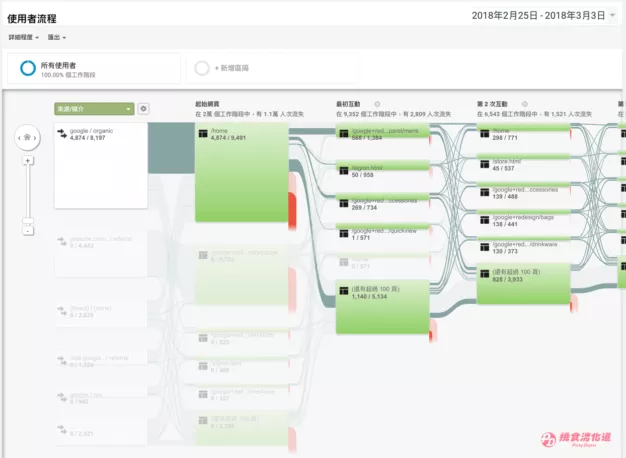The image size is (626, 458).
Task: Click the page icon of /store.html node
Action: [x=485, y=165]
